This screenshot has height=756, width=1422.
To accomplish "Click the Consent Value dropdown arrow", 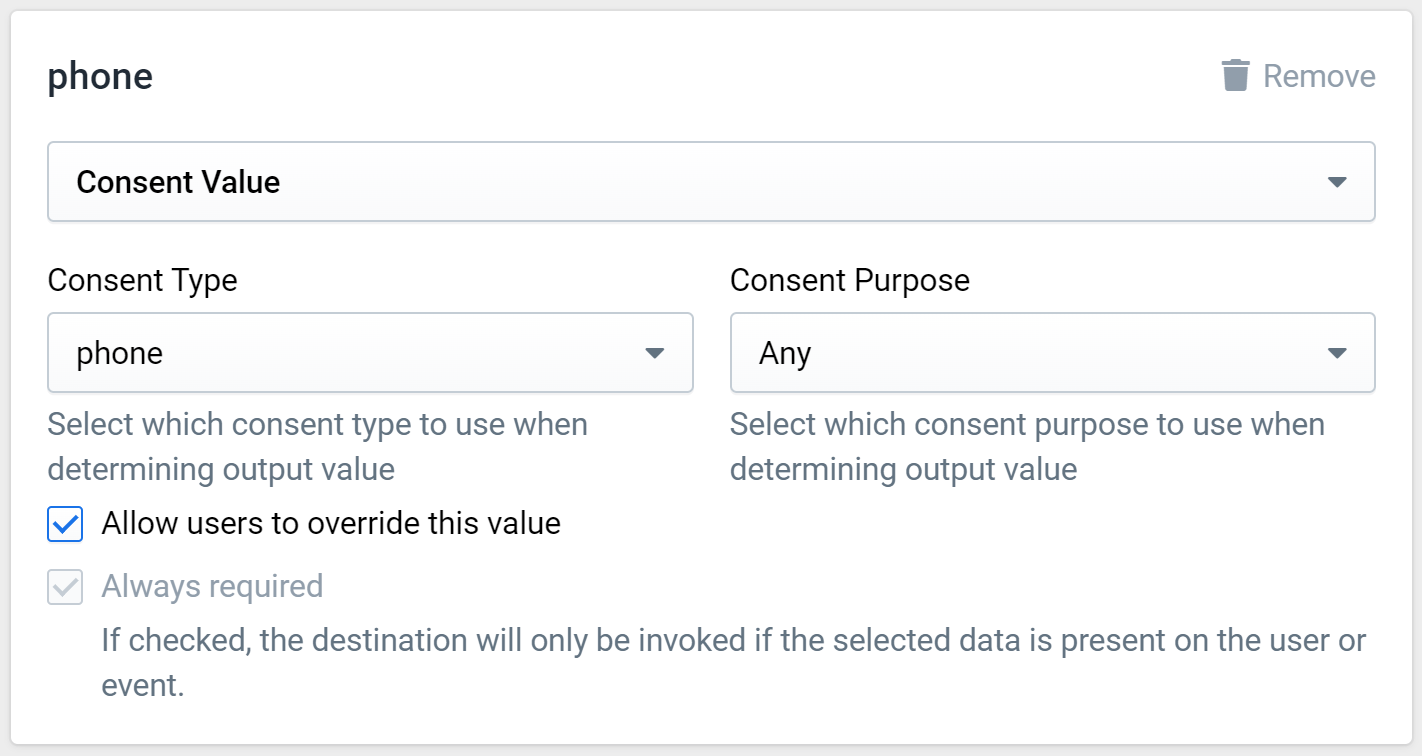I will point(1336,182).
